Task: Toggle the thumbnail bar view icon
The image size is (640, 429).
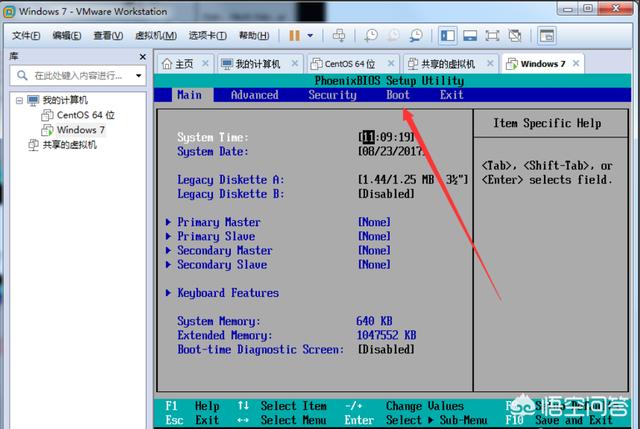Action: pos(470,36)
